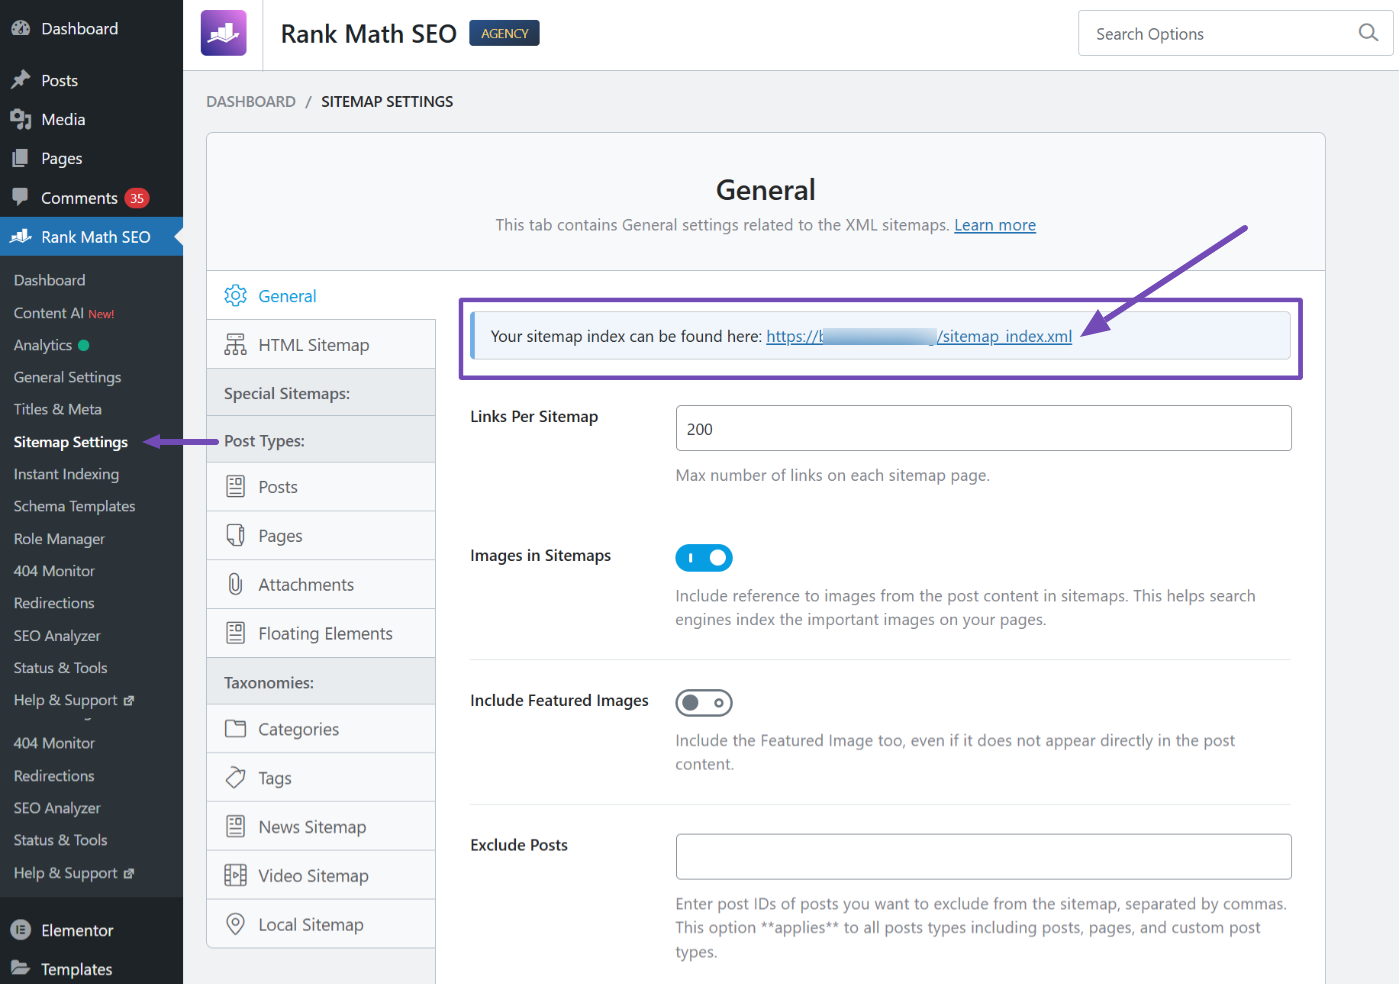This screenshot has width=1399, height=984.
Task: Click the Rank Math SEO sidebar icon
Action: click(x=20, y=236)
